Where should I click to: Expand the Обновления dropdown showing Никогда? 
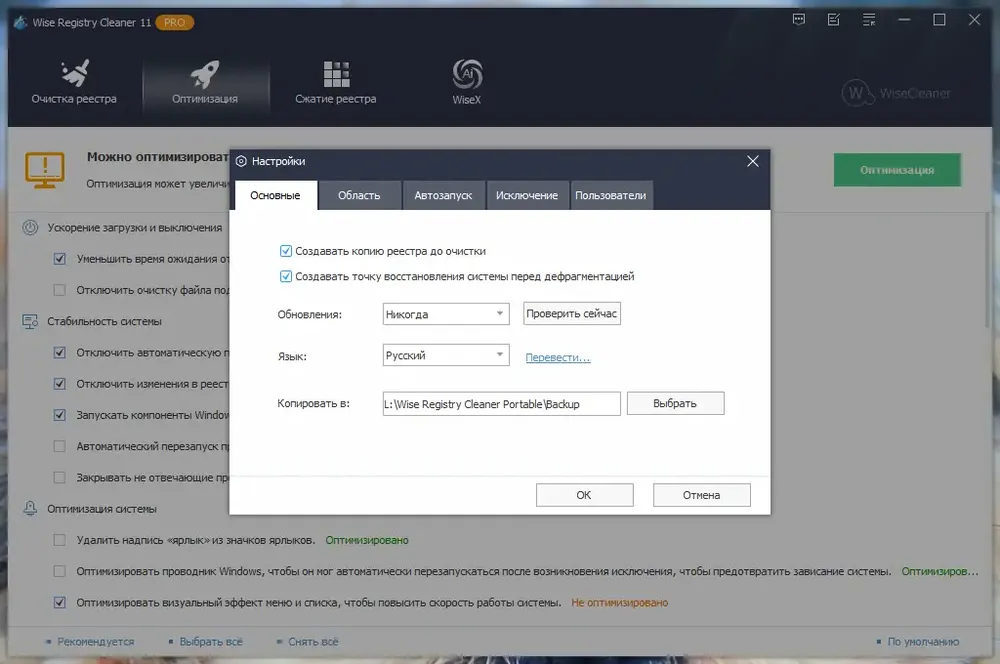click(x=446, y=314)
